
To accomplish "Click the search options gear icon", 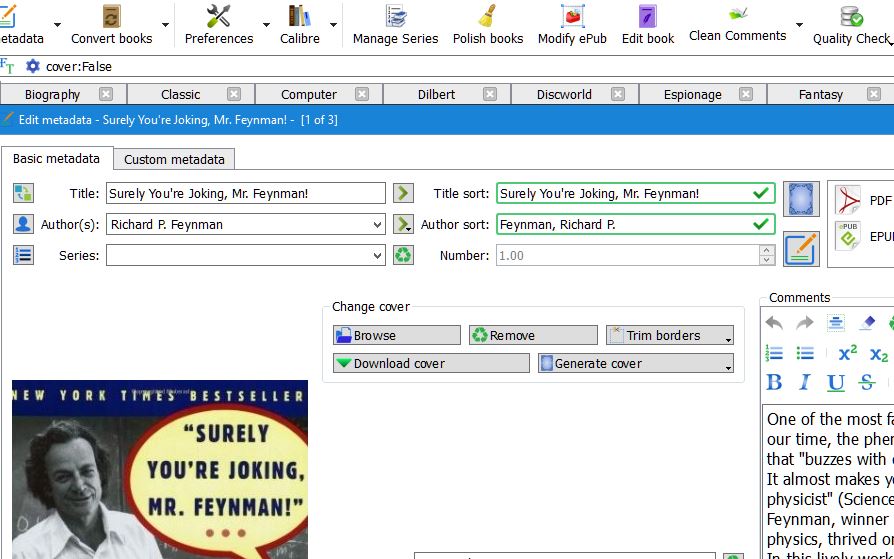I will (33, 66).
